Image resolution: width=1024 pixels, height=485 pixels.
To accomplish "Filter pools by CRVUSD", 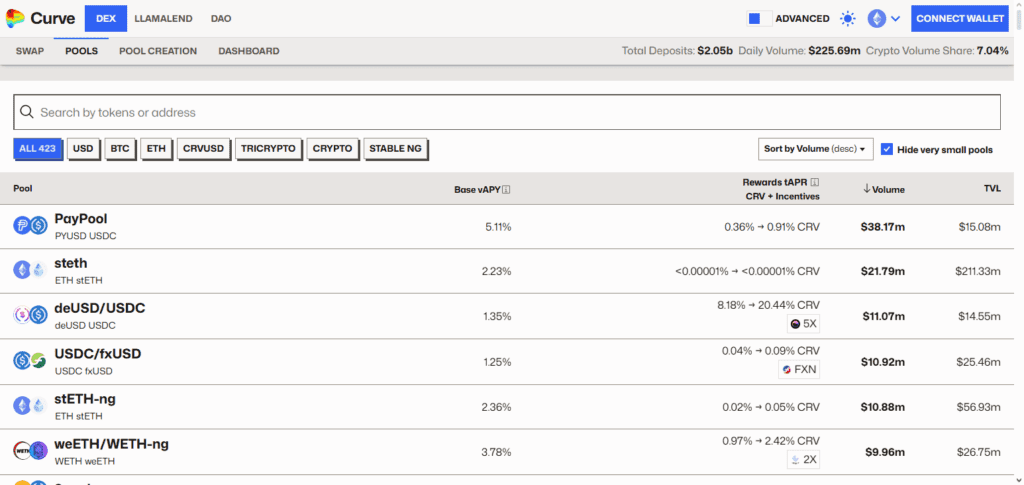I will 204,149.
